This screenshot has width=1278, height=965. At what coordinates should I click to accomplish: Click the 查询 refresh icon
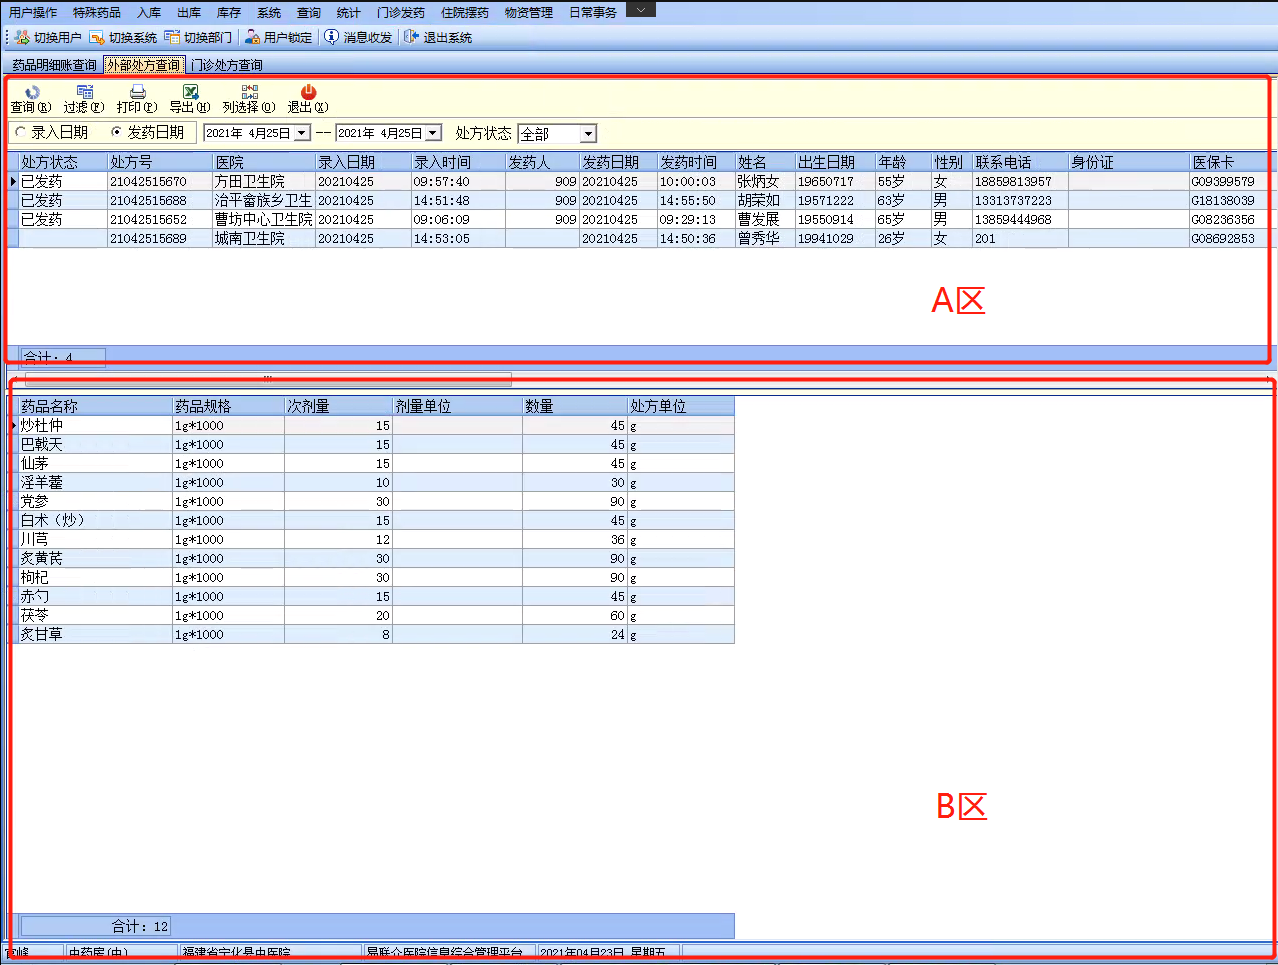point(31,92)
